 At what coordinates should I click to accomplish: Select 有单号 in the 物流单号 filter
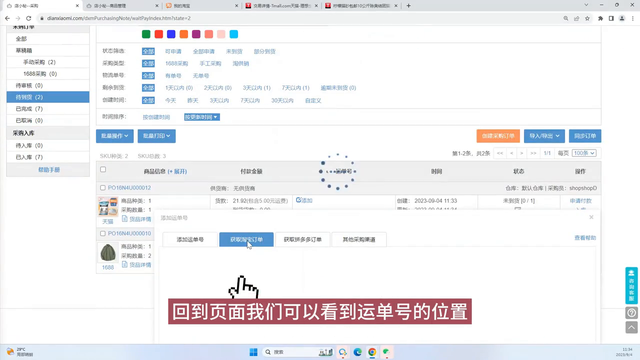pyautogui.click(x=173, y=76)
